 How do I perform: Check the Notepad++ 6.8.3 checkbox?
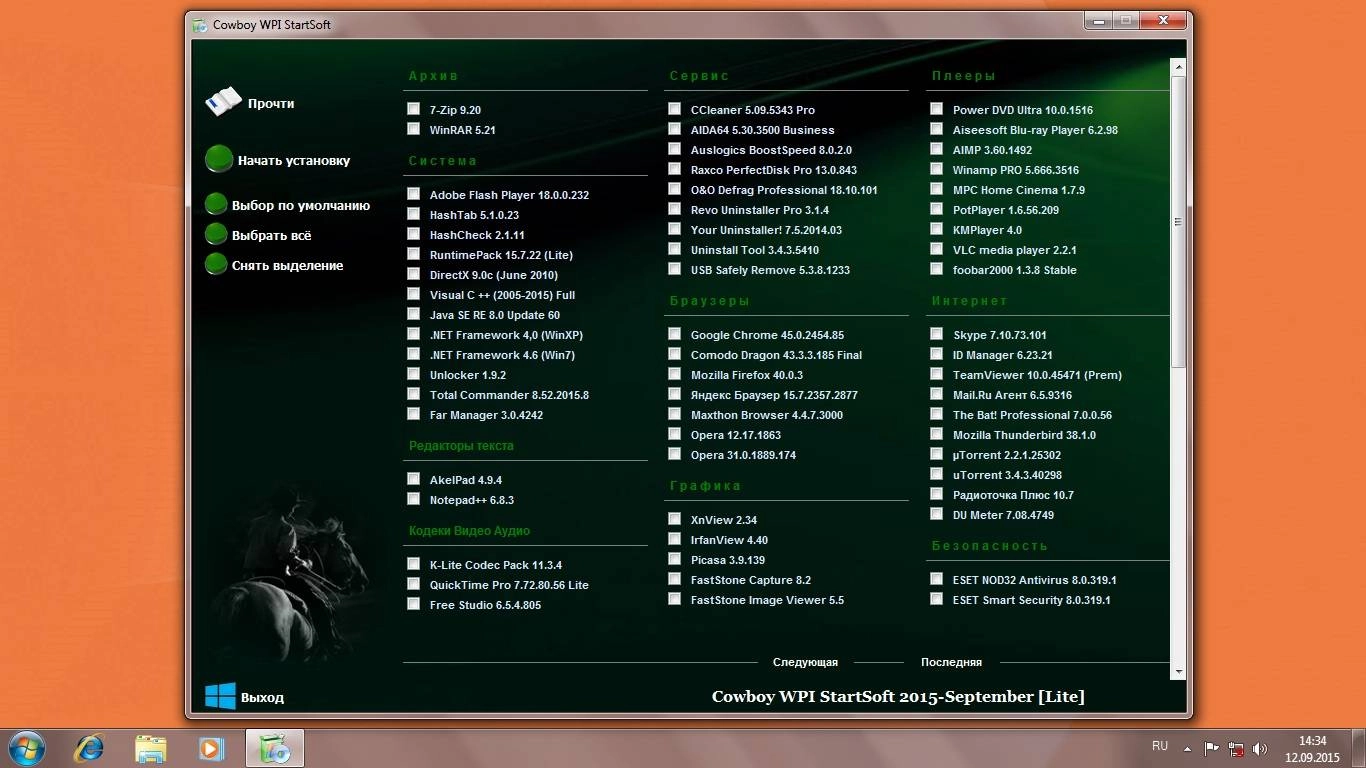pyautogui.click(x=413, y=499)
